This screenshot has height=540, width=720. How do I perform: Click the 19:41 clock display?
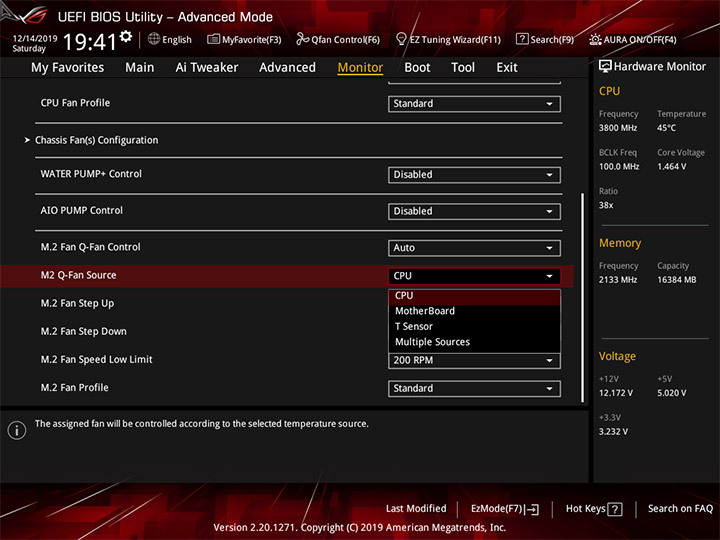[x=90, y=42]
